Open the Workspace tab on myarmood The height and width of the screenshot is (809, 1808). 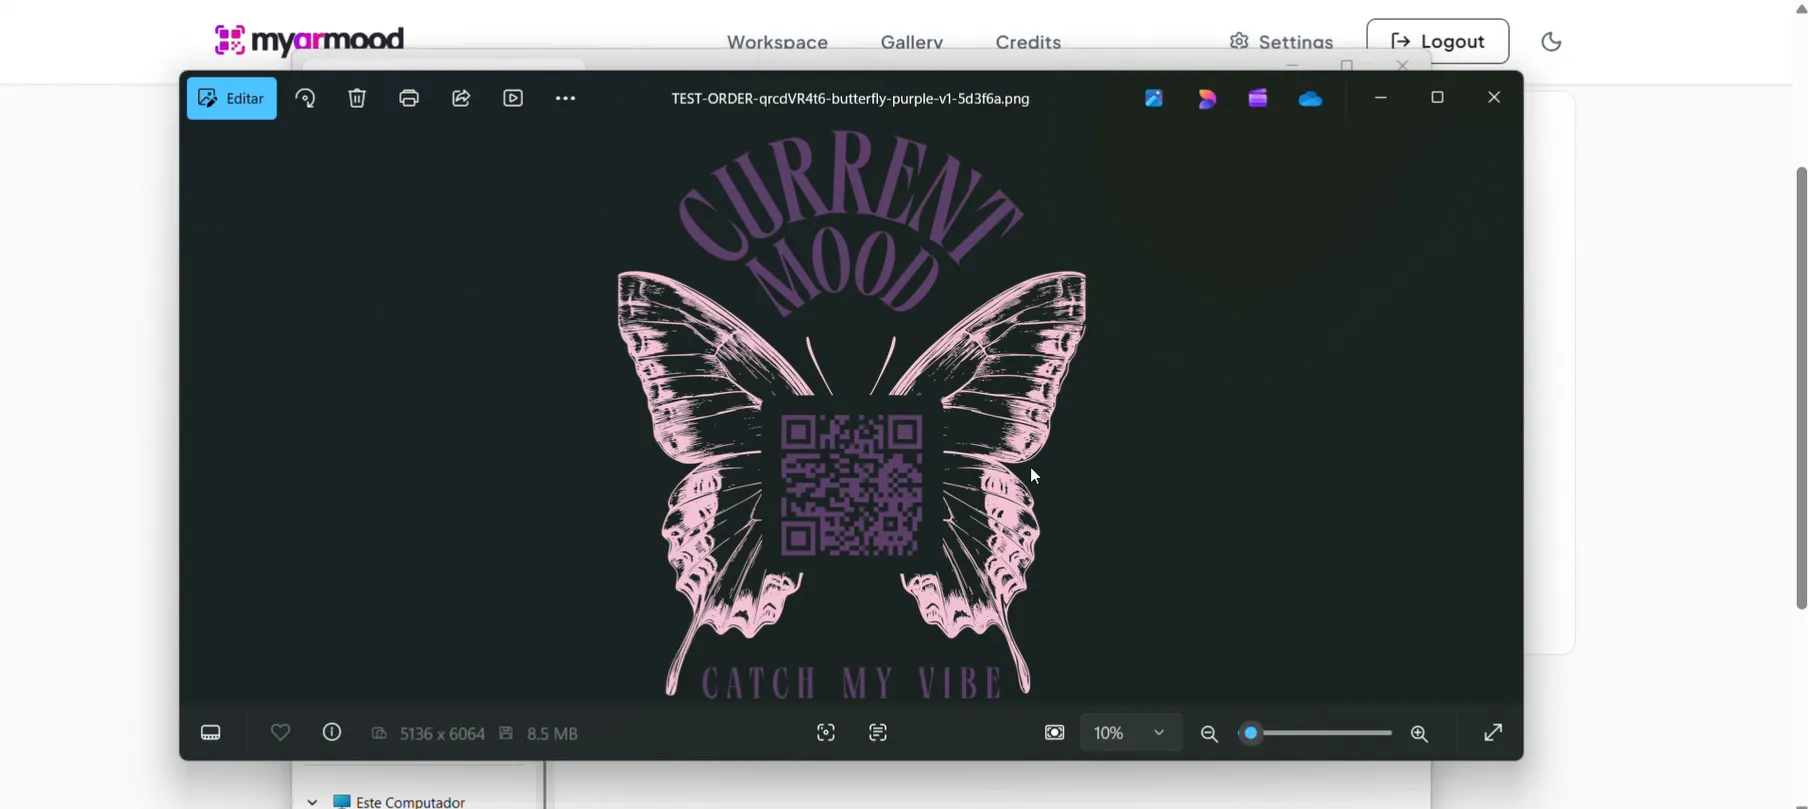click(777, 42)
